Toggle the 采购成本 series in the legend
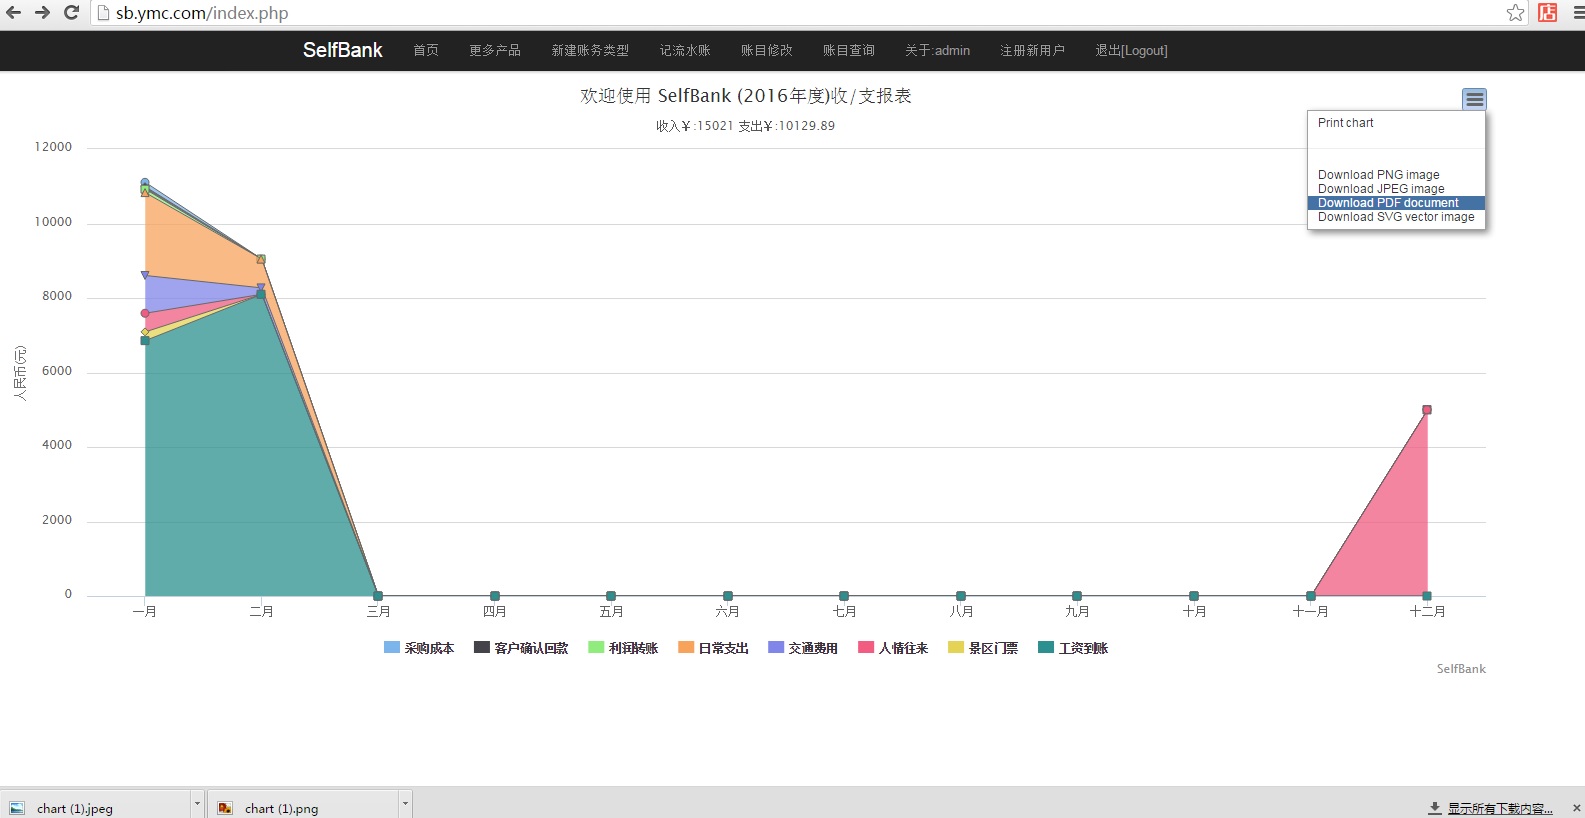The width and height of the screenshot is (1585, 818). pos(419,648)
